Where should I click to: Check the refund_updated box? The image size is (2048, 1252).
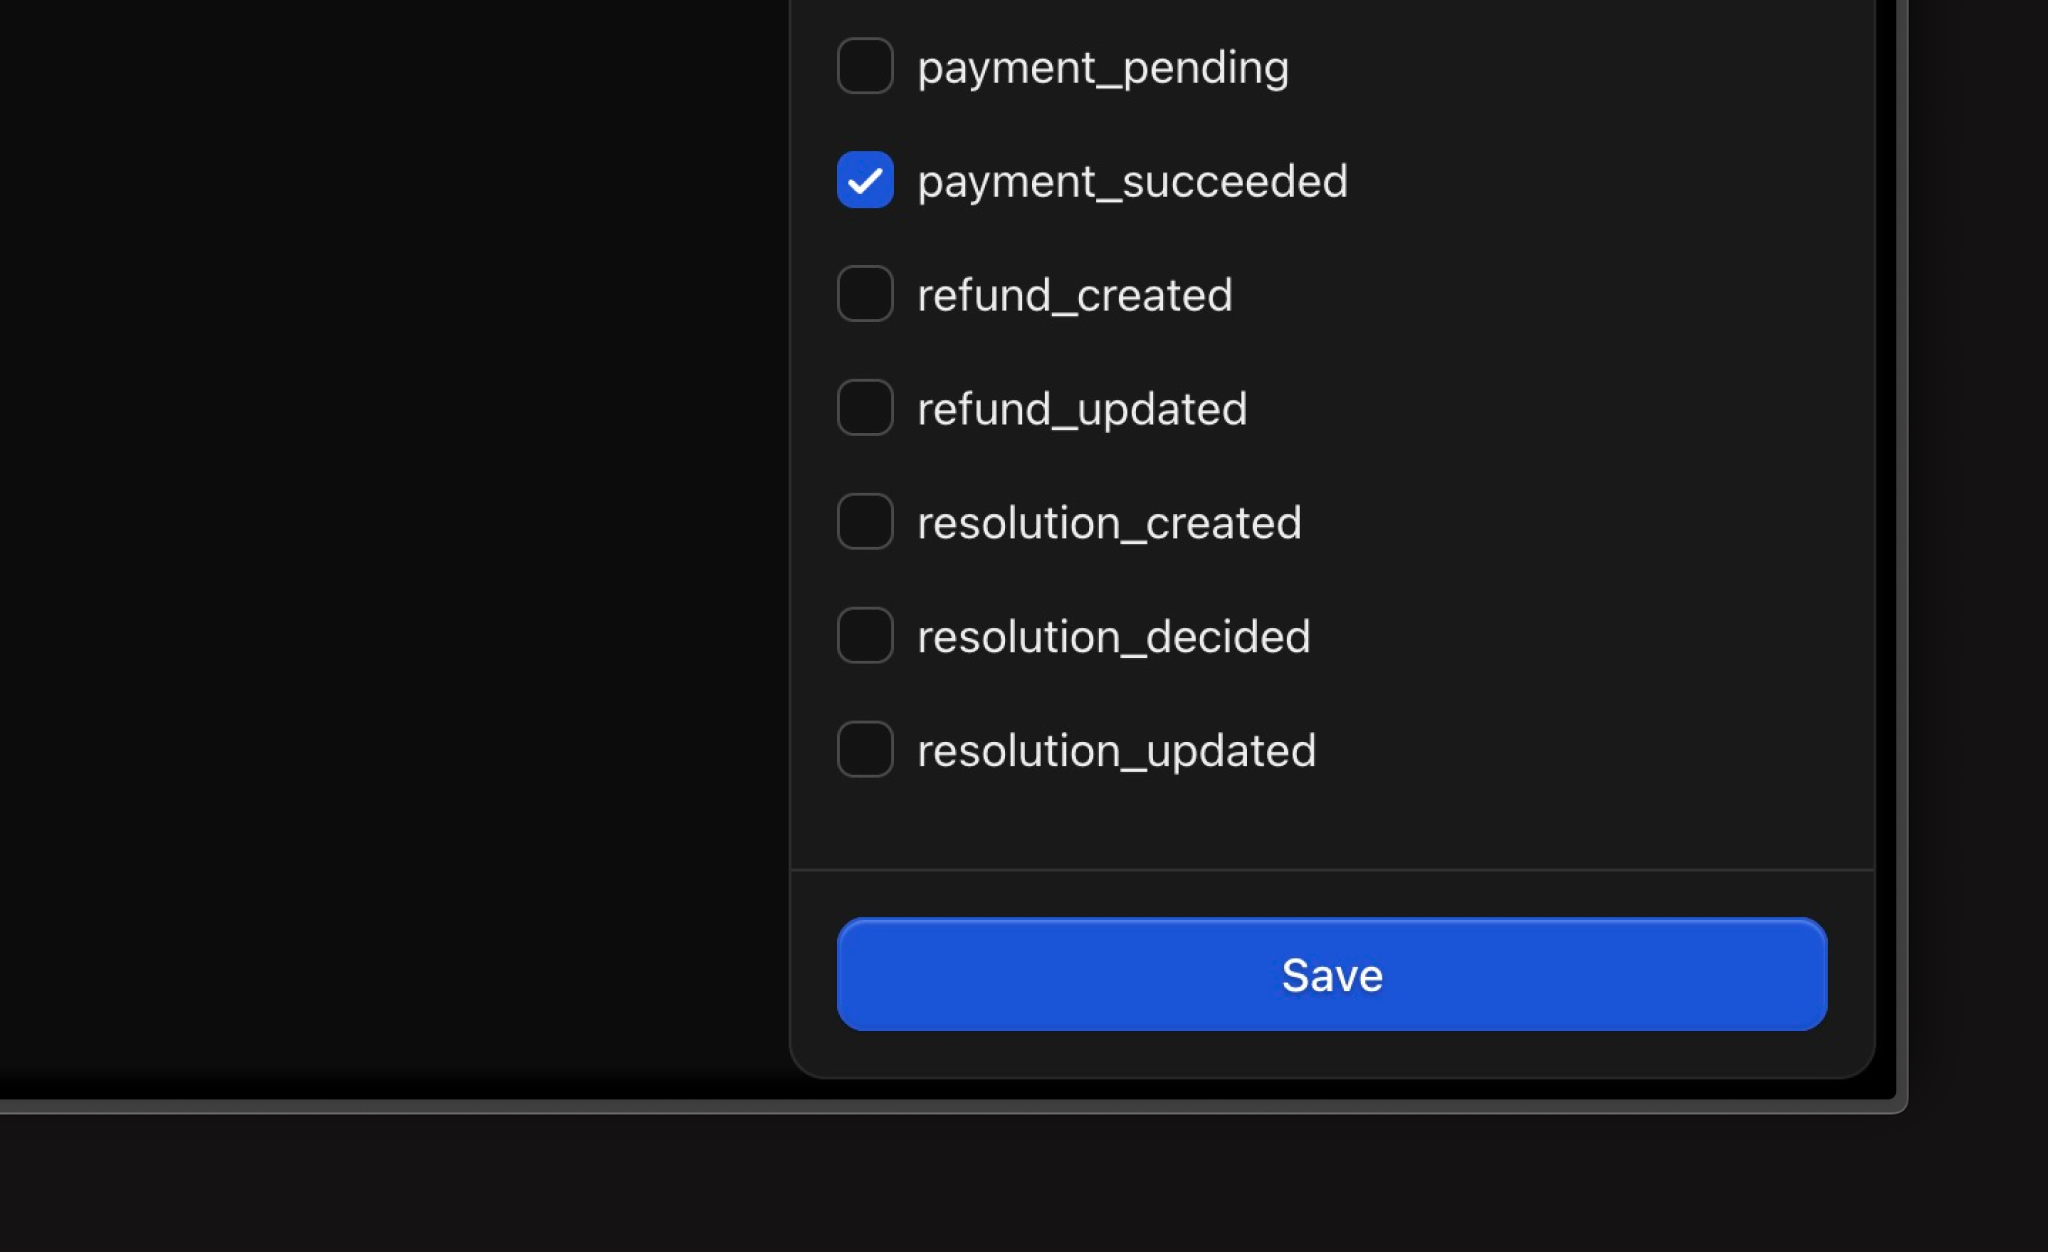tap(865, 408)
